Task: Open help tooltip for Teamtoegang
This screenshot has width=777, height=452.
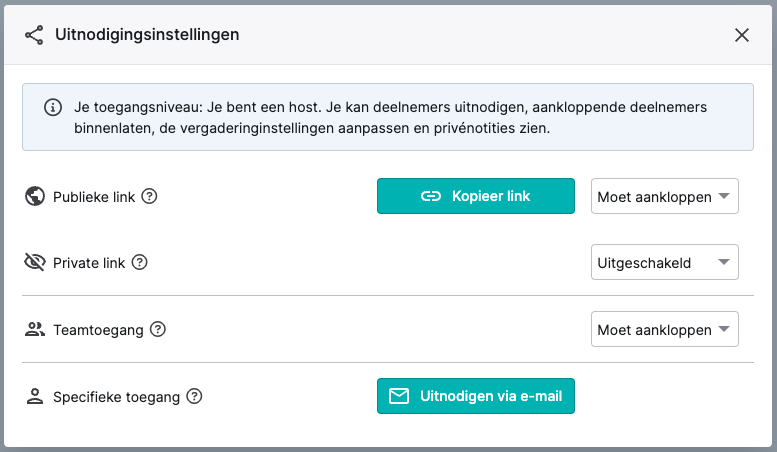Action: (x=158, y=329)
